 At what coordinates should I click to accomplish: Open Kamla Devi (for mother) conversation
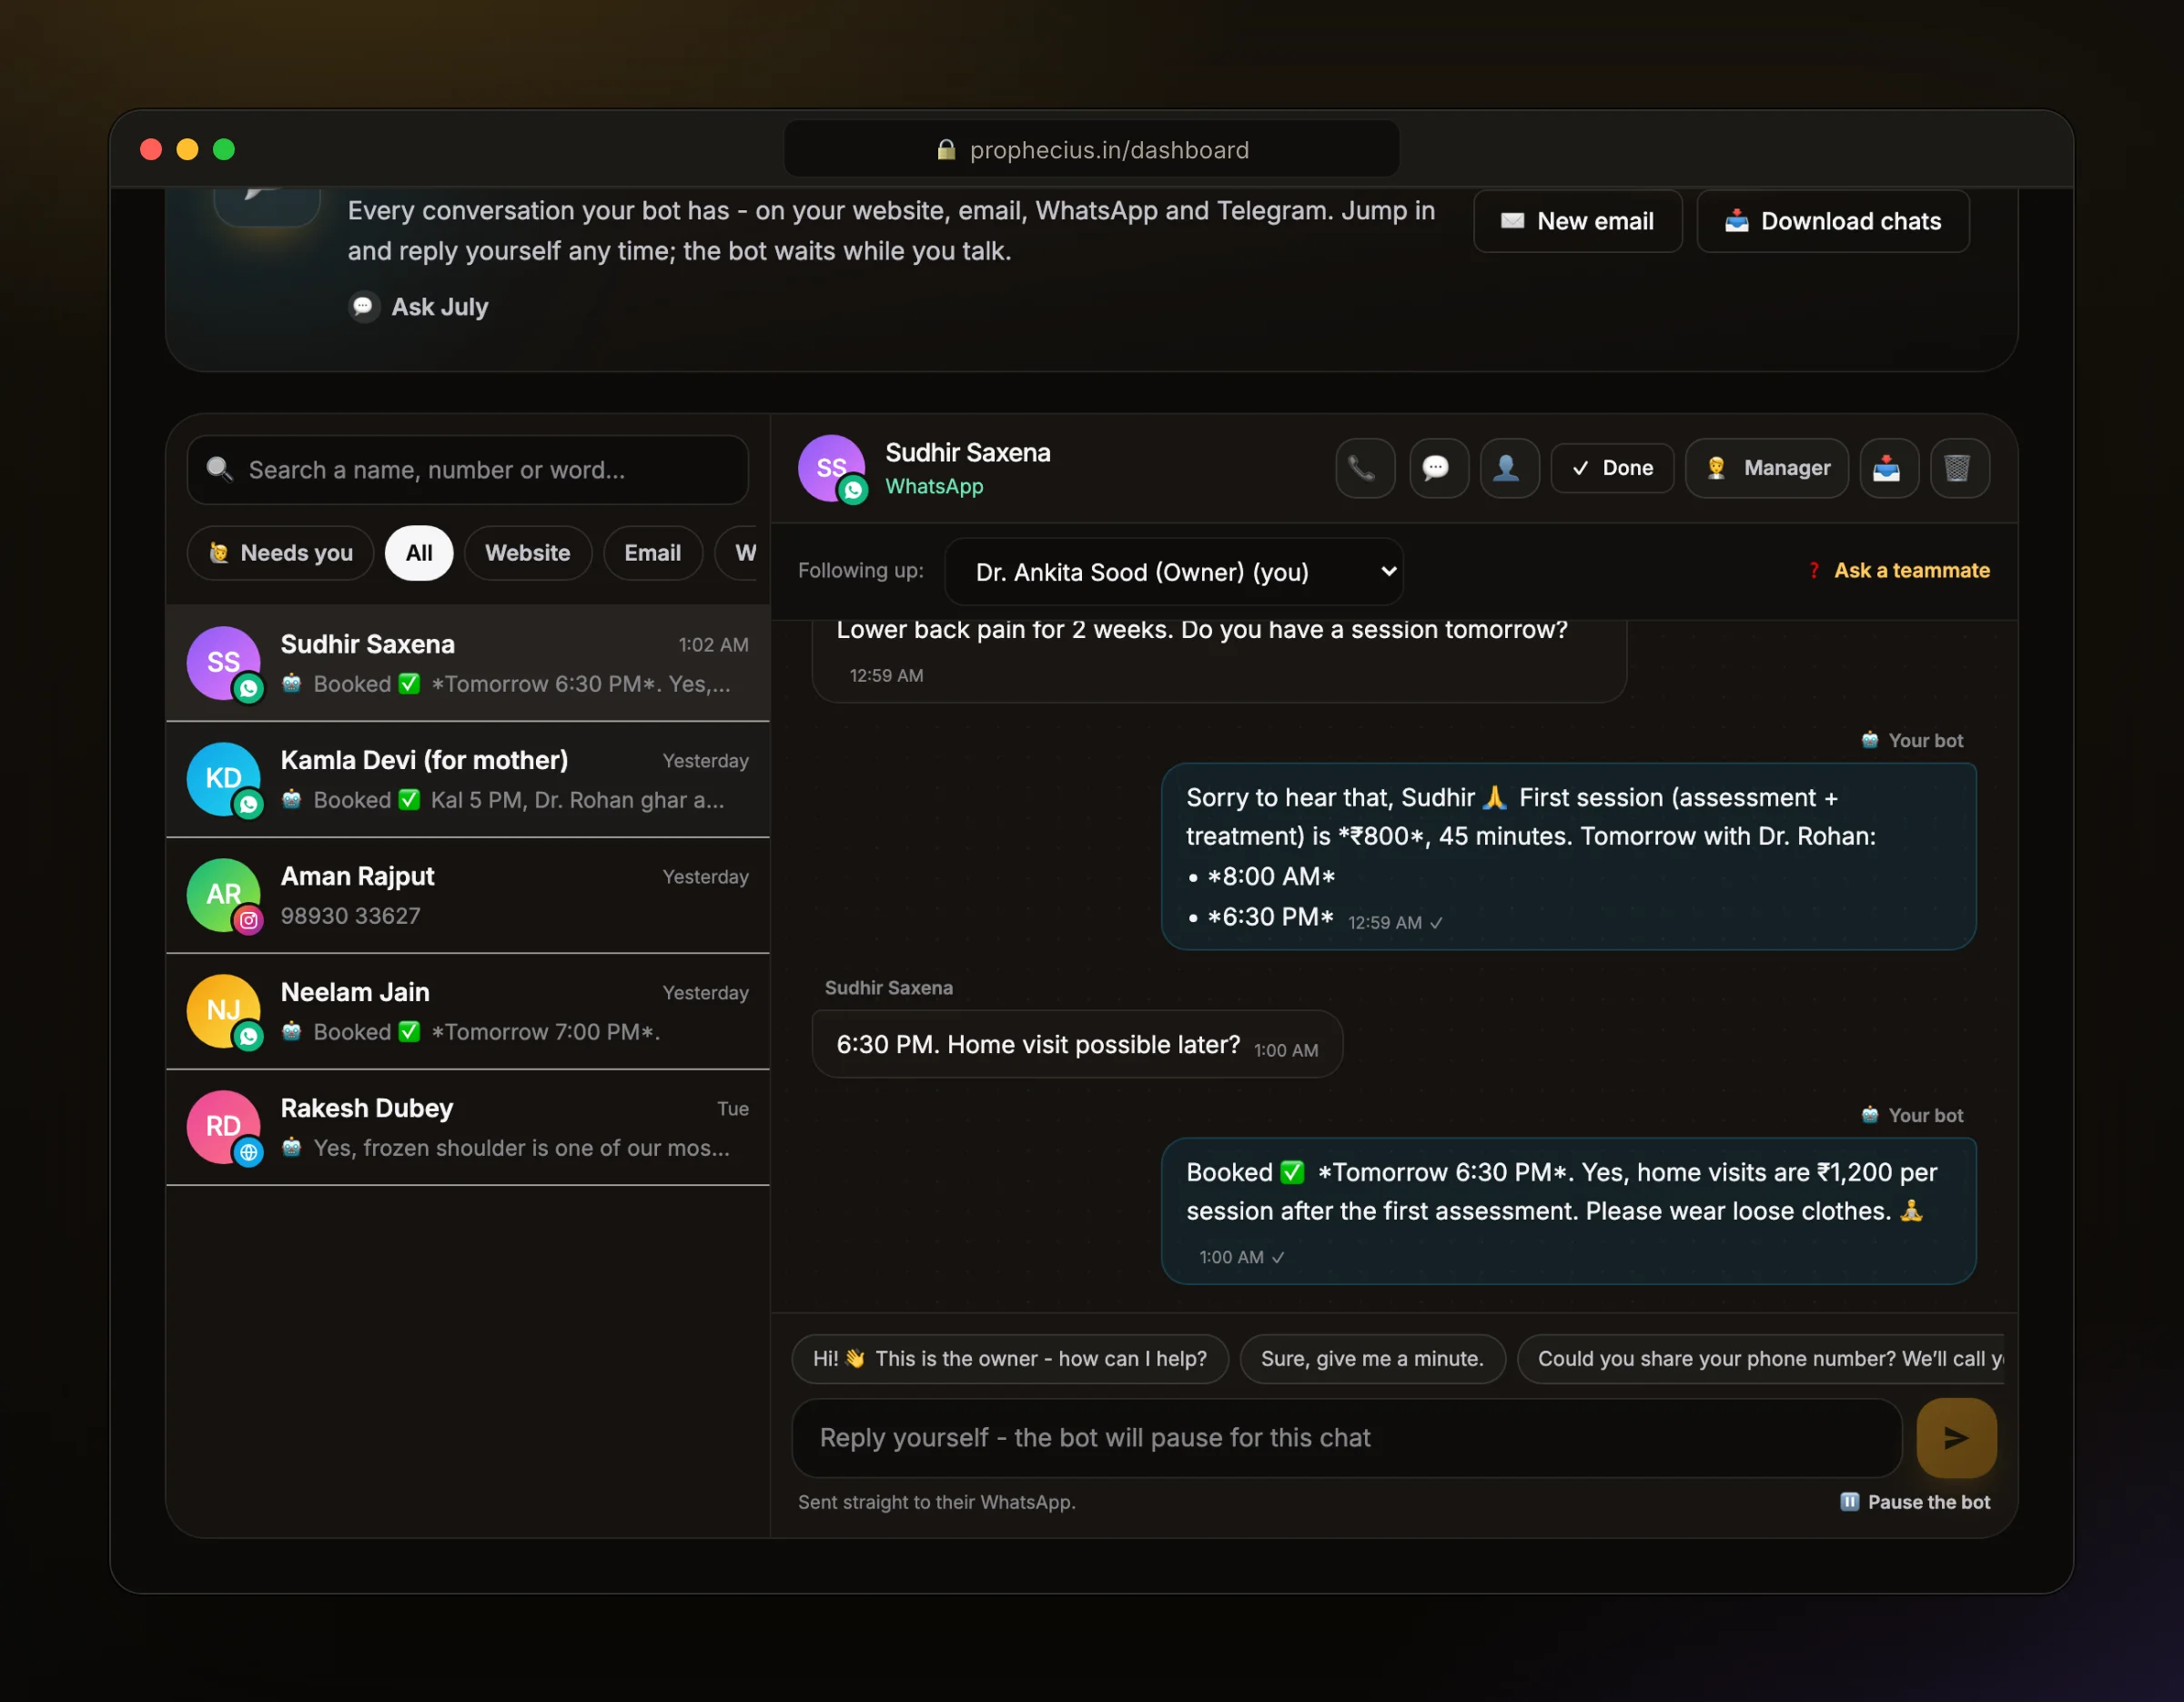467,779
